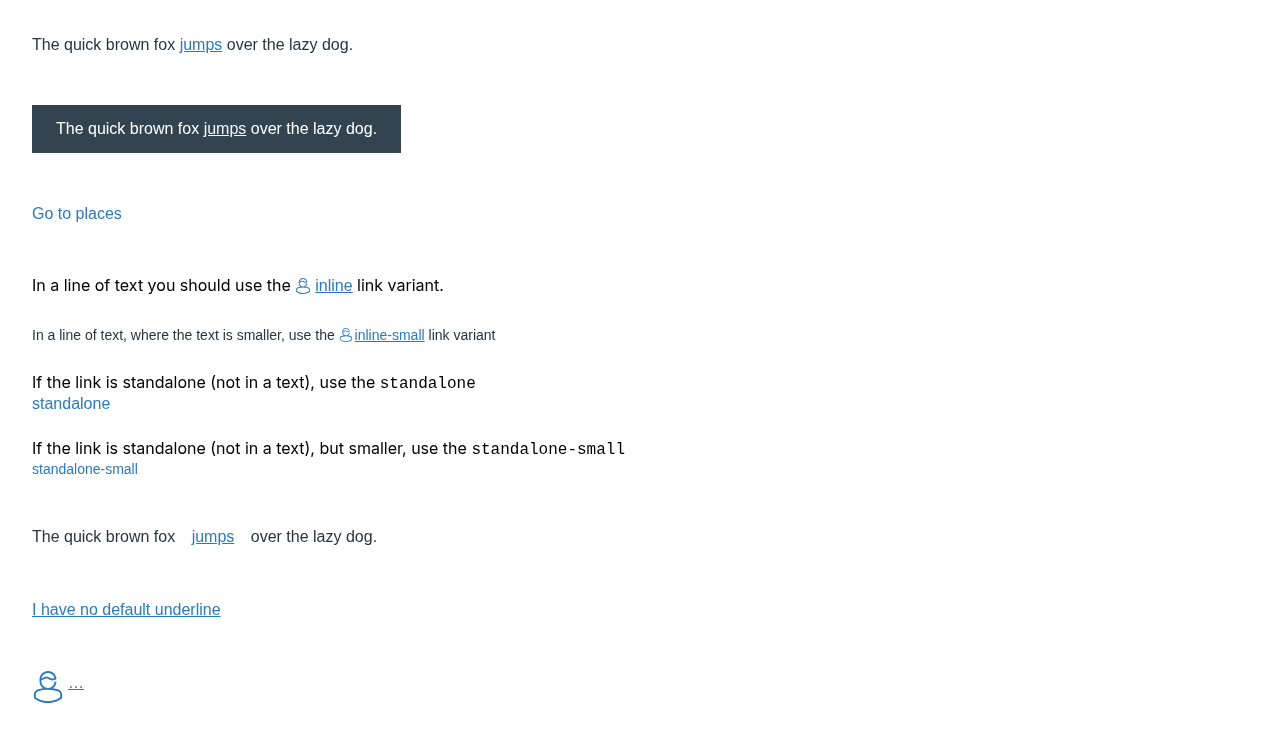This screenshot has width=1280, height=735.
Task: Click the person icon before the inline link
Action: tap(303, 286)
